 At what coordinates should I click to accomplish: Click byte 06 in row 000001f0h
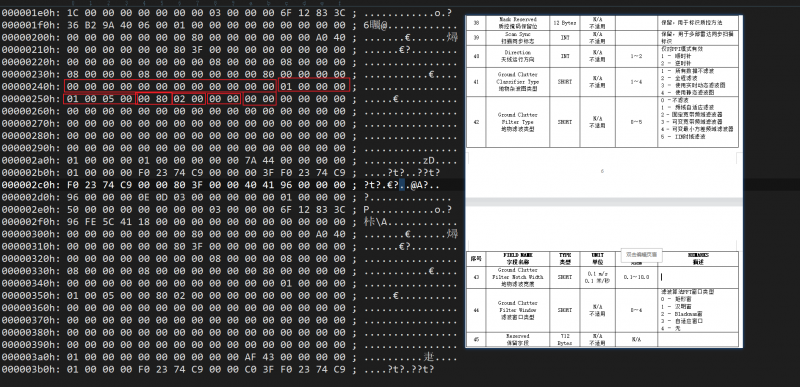(144, 25)
